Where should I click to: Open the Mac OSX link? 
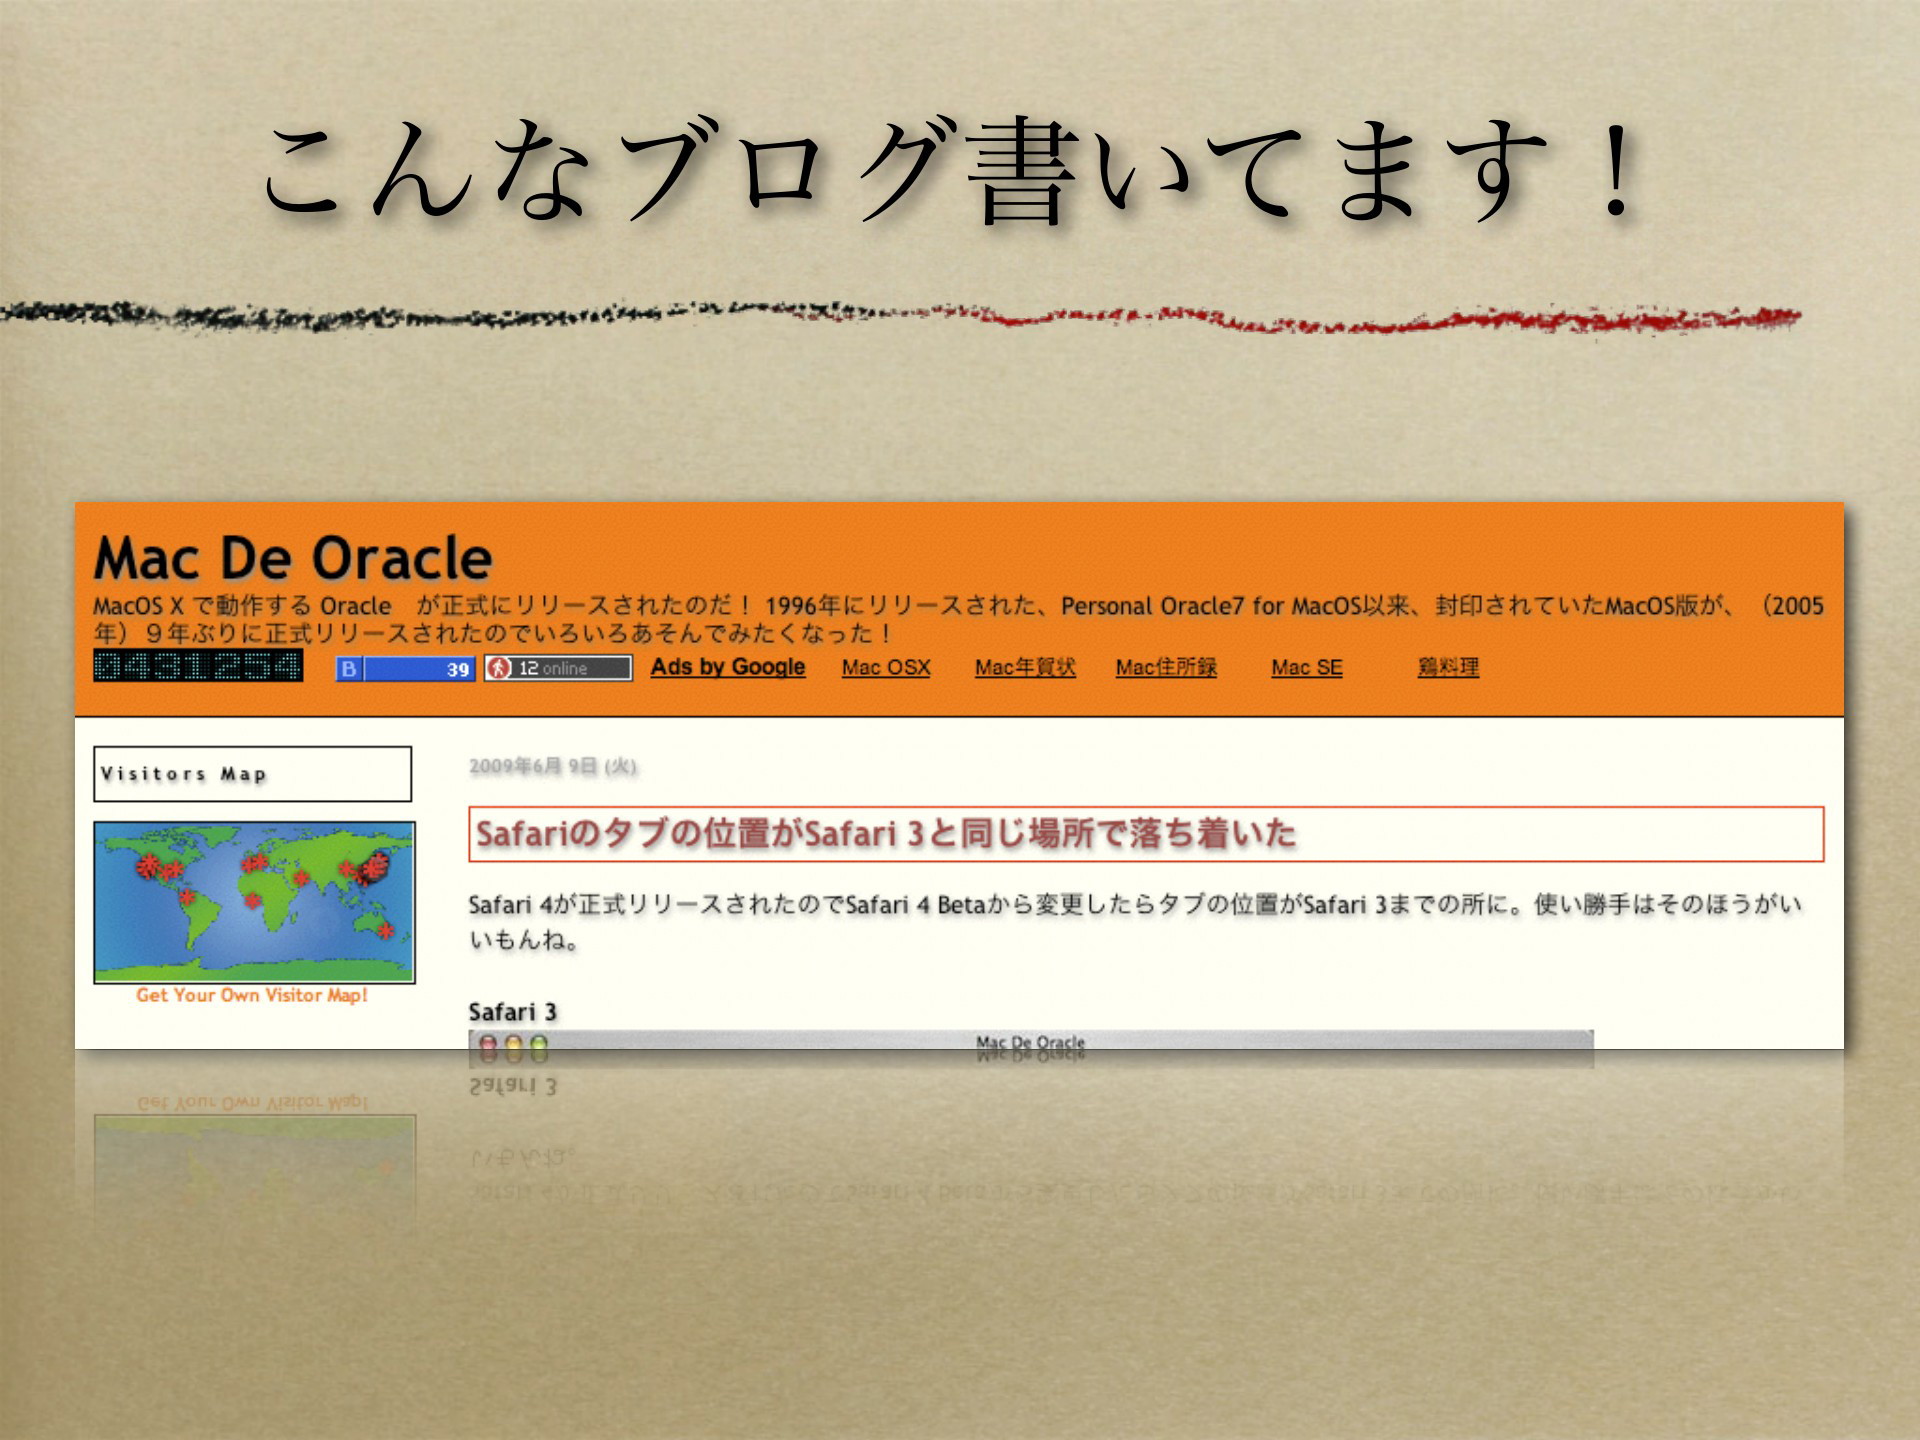pyautogui.click(x=886, y=668)
